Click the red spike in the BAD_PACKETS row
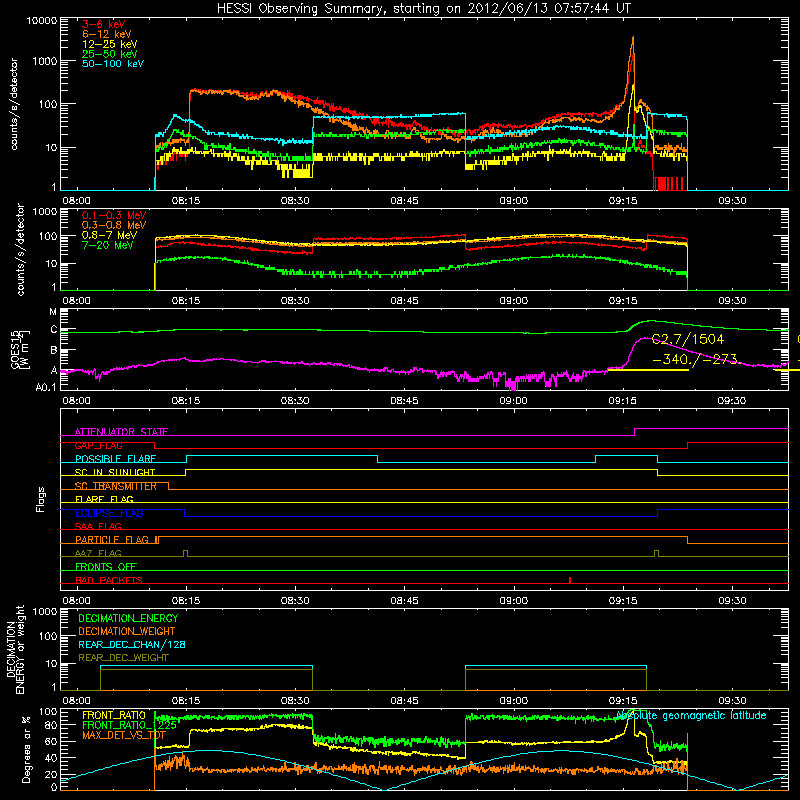Image resolution: width=800 pixels, height=800 pixels. [x=570, y=580]
